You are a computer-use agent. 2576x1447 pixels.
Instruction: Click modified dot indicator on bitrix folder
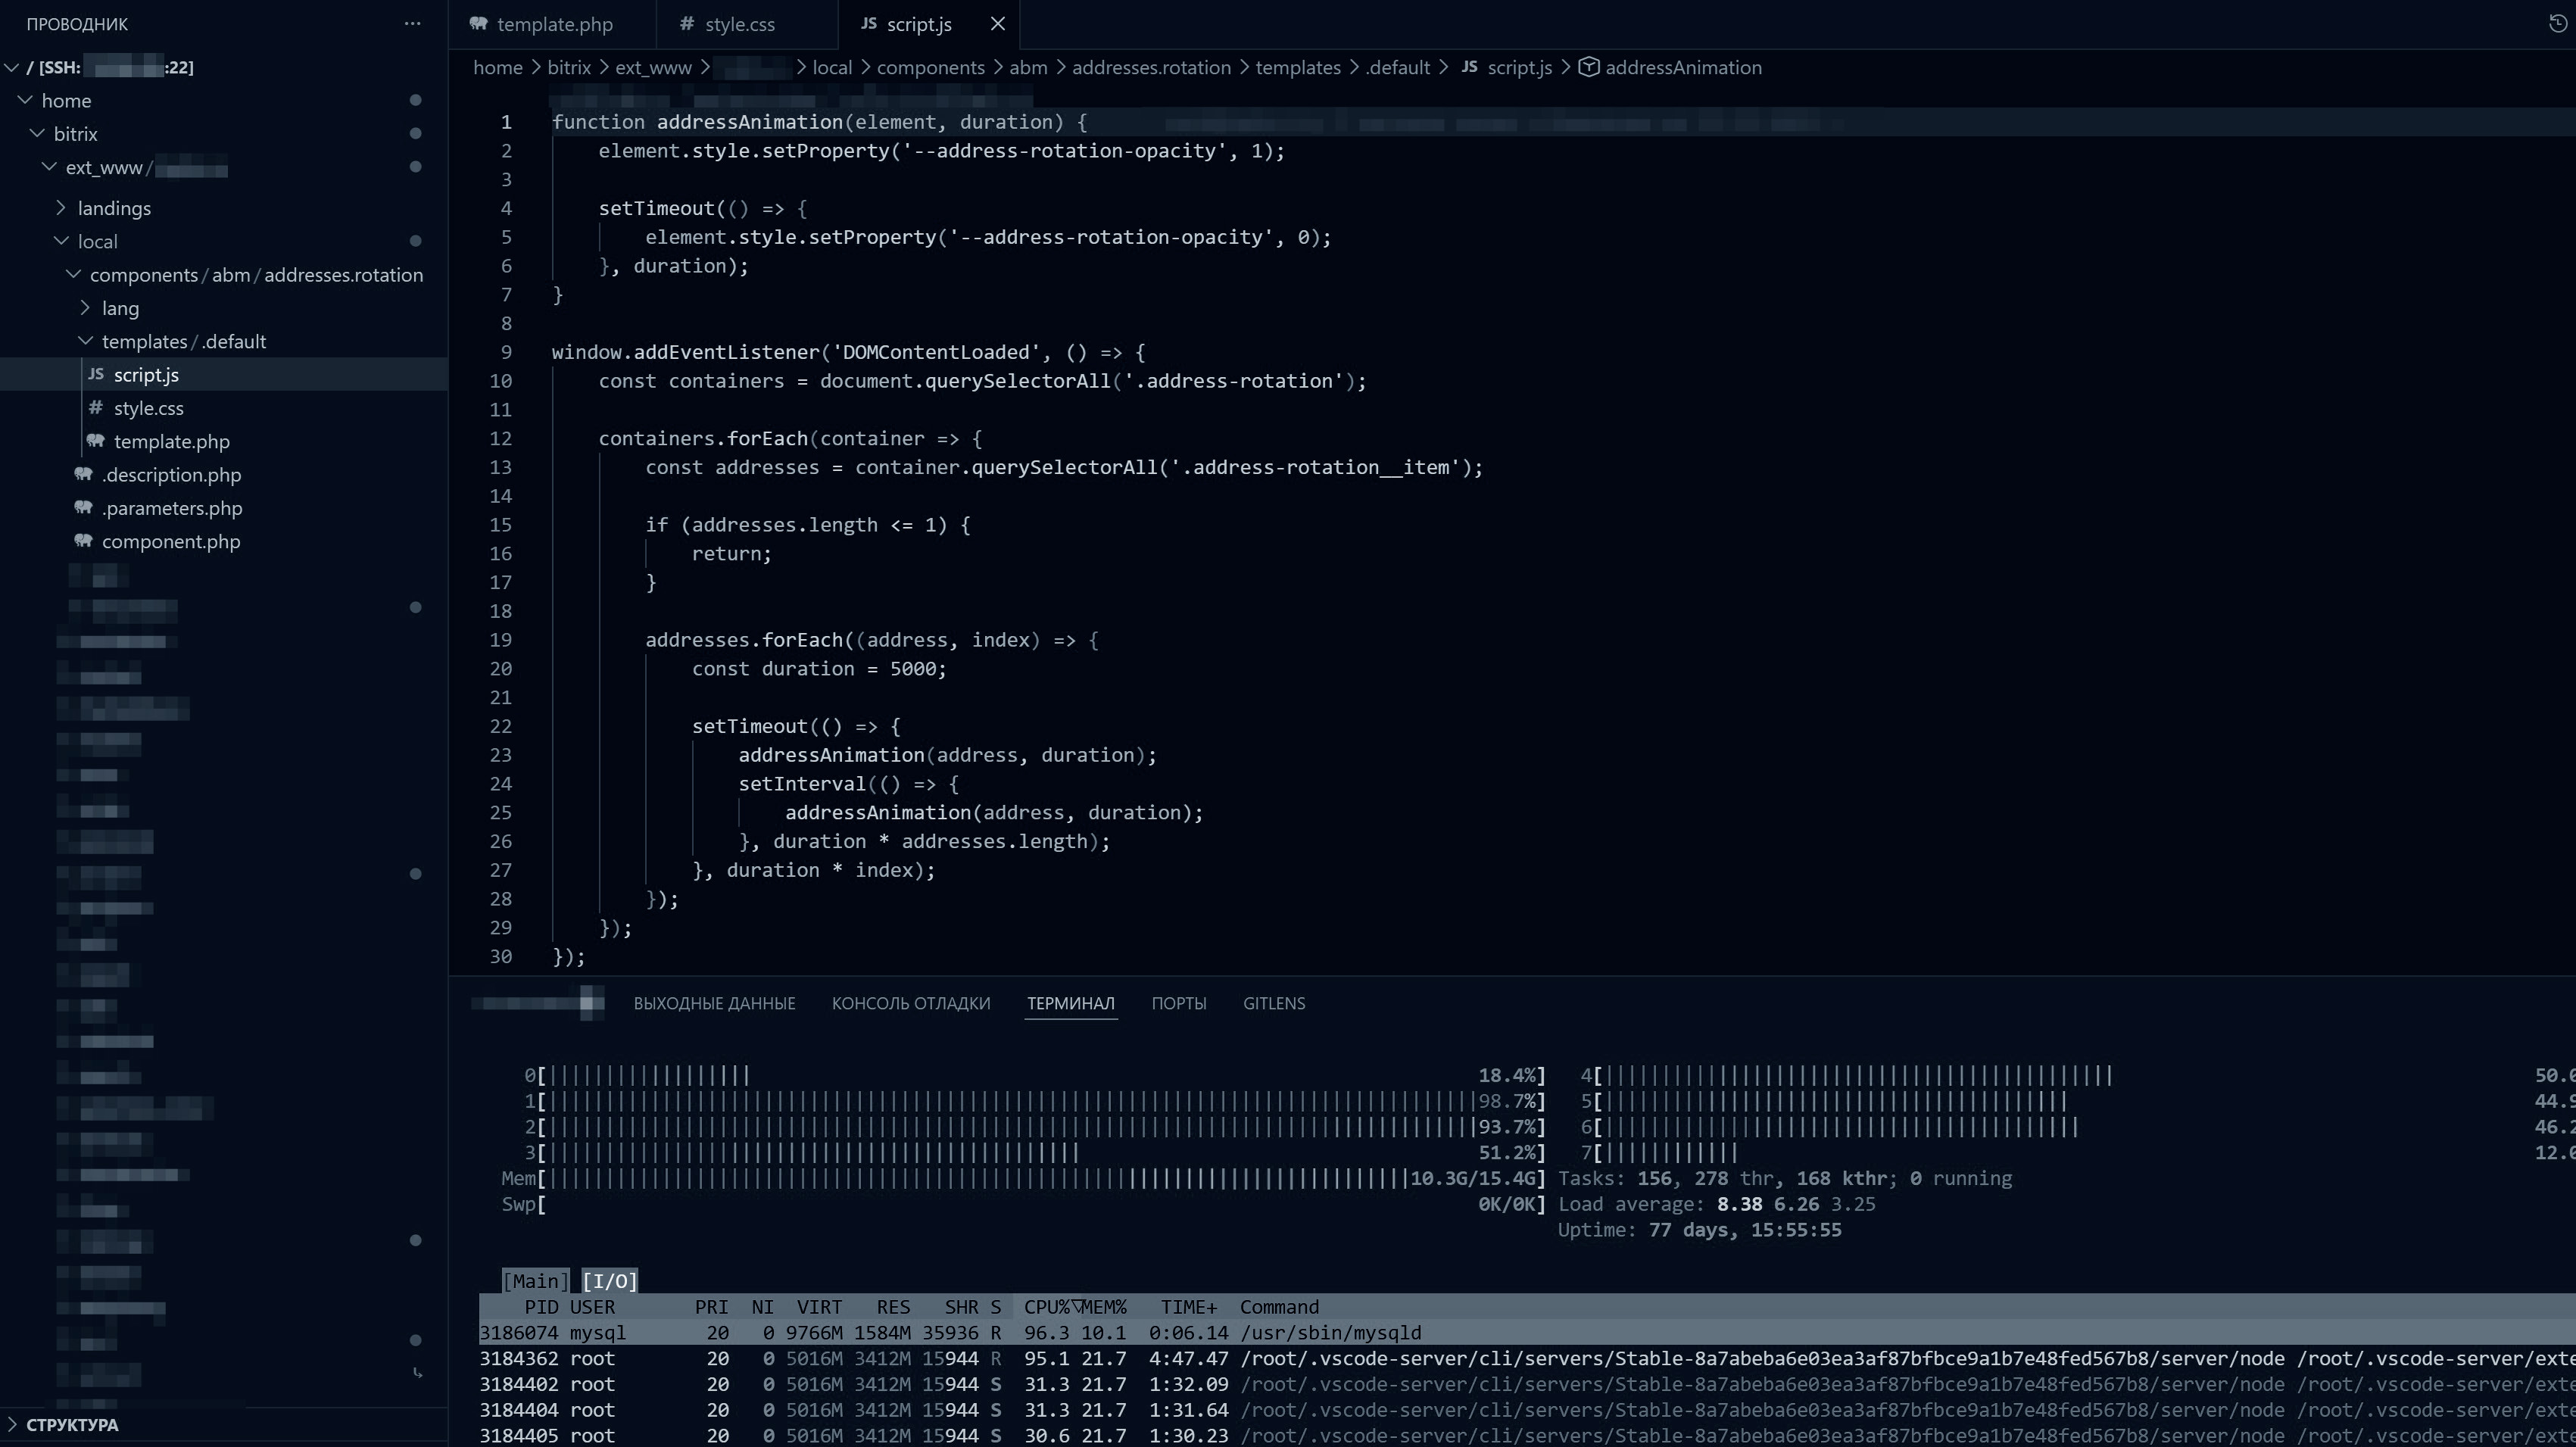pyautogui.click(x=415, y=133)
